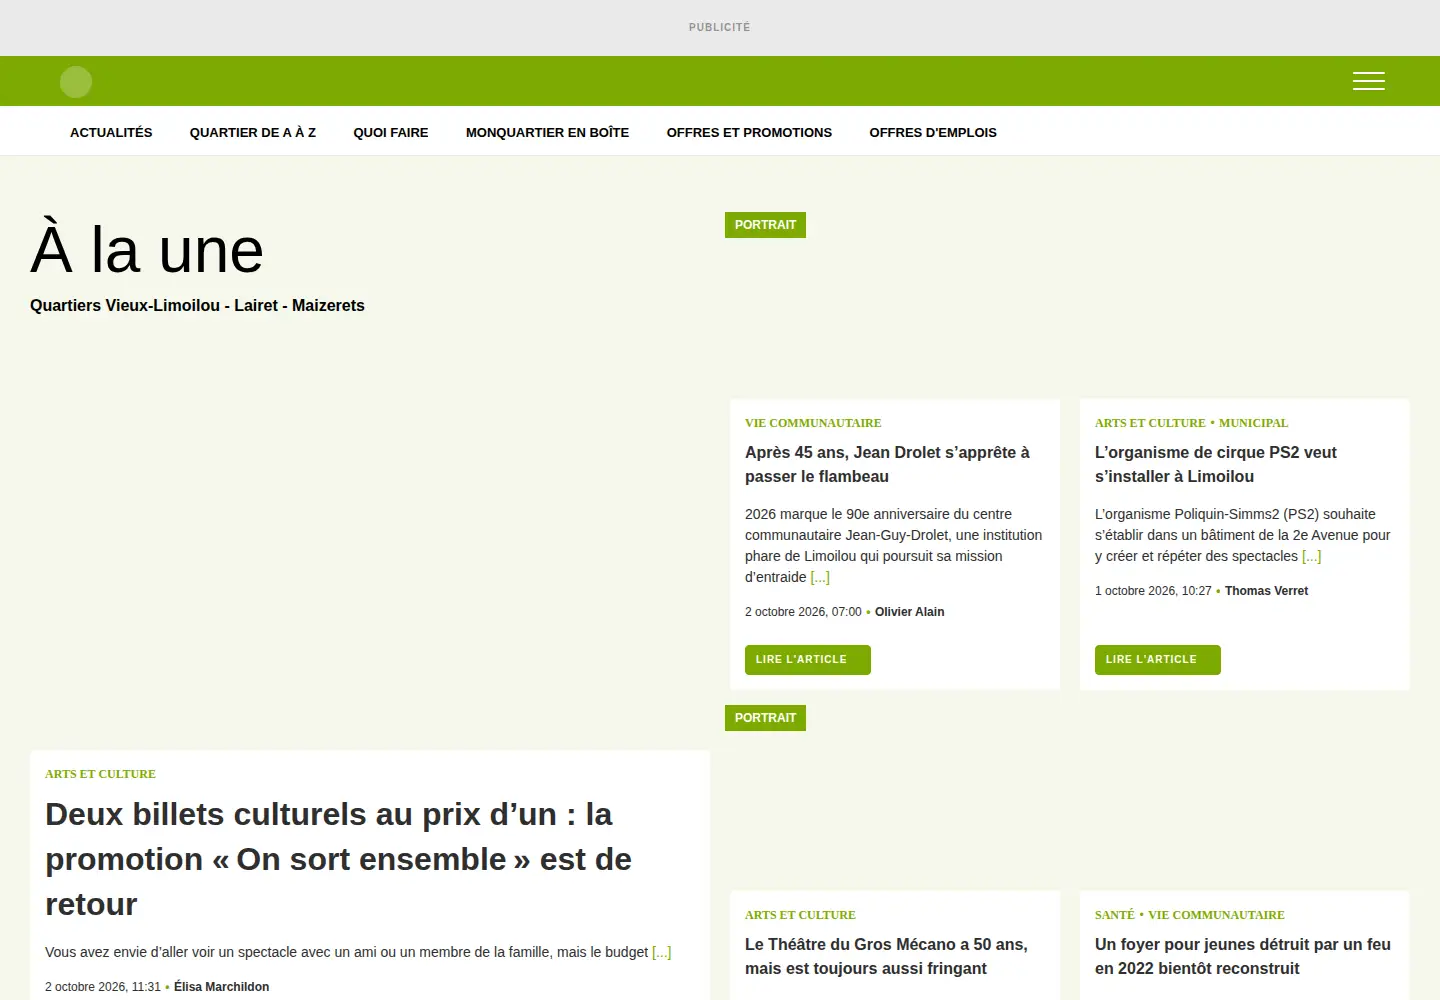The height and width of the screenshot is (1000, 1440).
Task: Click [...] read more in Jean Drolet excerpt
Action: [820, 577]
